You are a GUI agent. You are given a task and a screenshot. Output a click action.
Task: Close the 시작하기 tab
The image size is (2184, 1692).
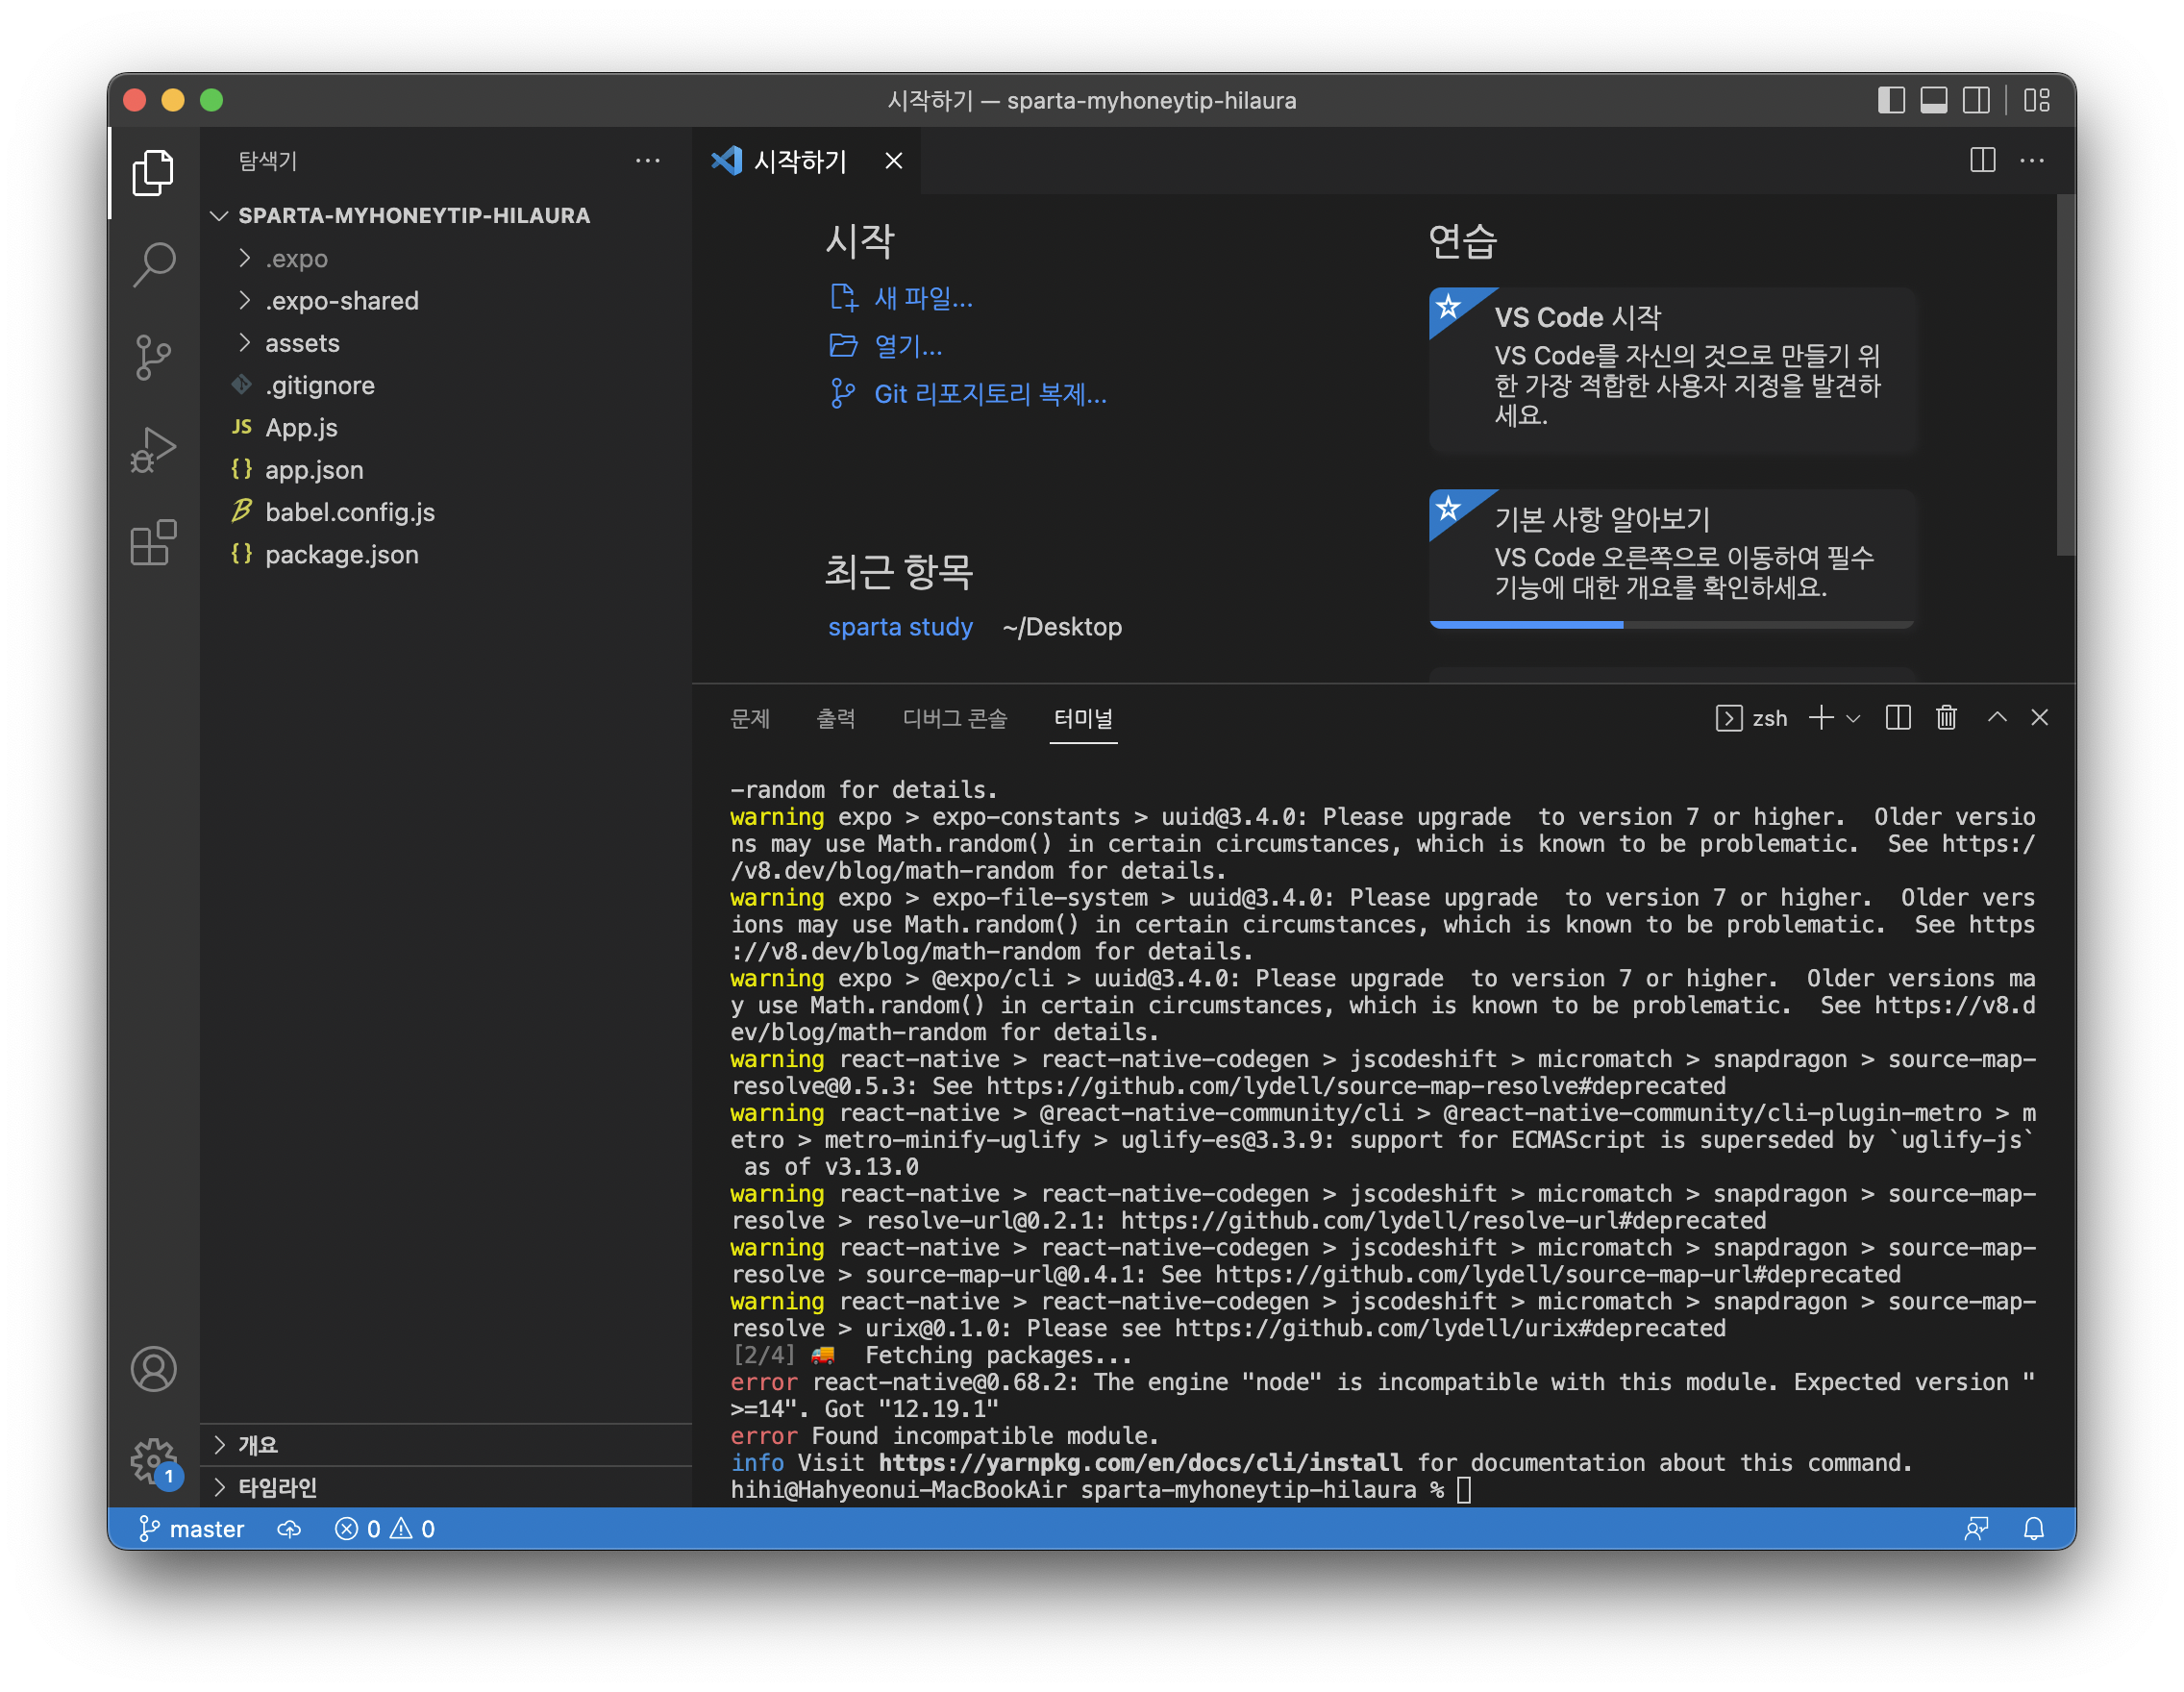coord(894,161)
